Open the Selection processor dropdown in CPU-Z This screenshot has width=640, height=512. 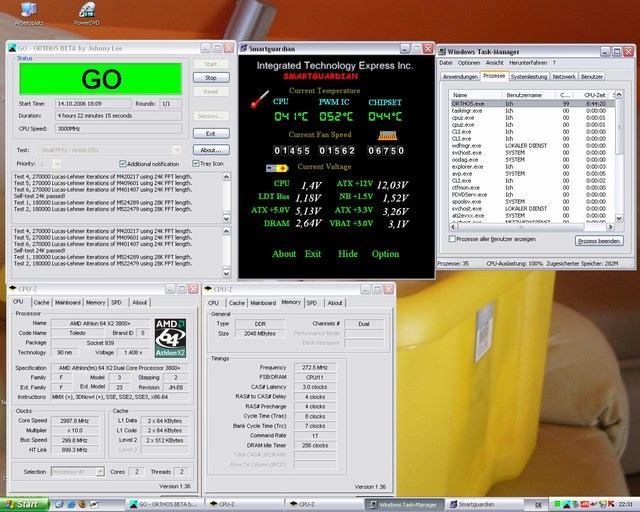(x=100, y=472)
